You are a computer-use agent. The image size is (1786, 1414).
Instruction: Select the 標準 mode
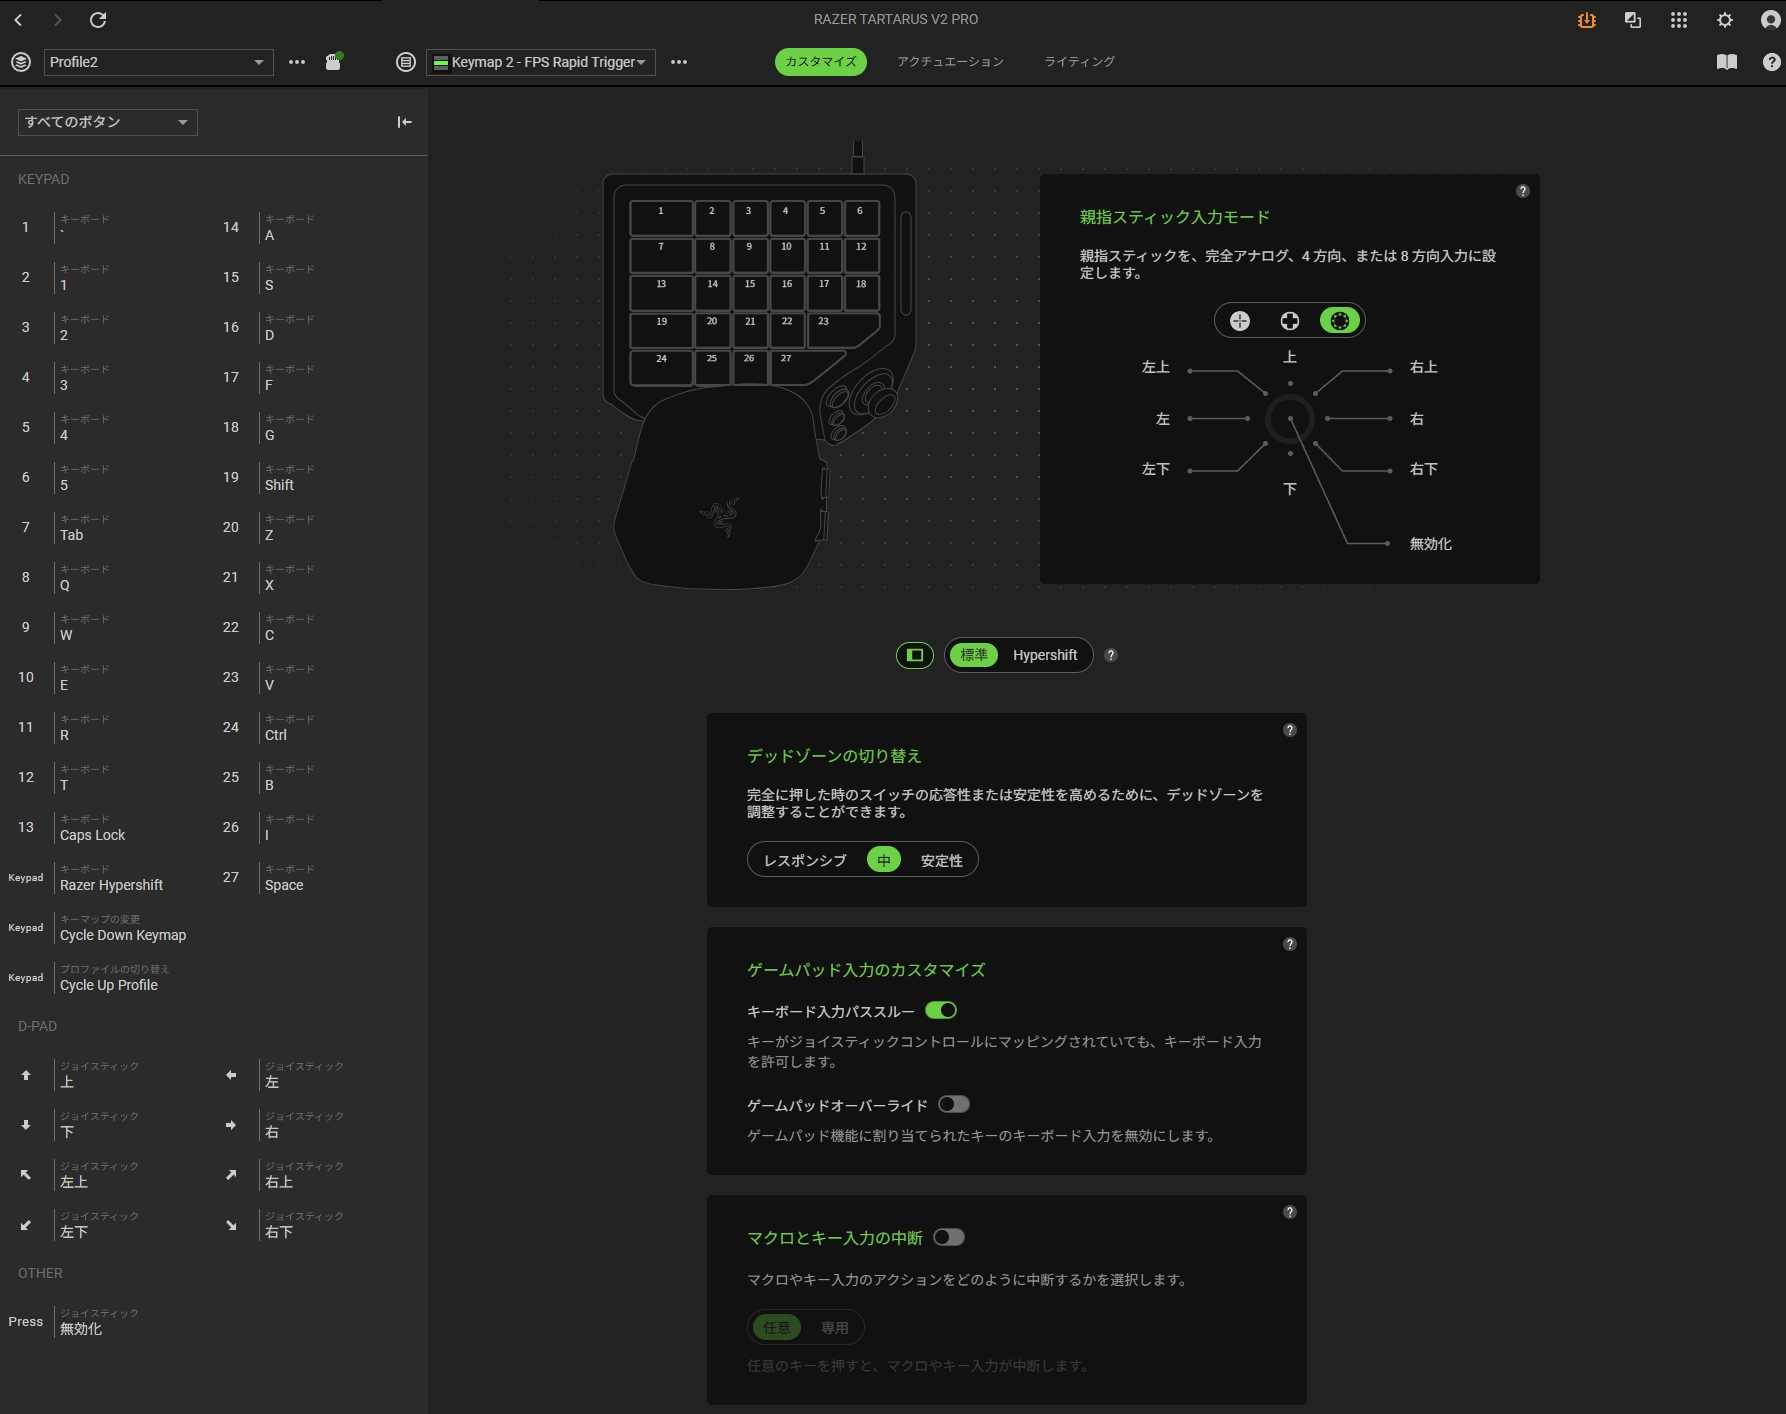pyautogui.click(x=974, y=655)
